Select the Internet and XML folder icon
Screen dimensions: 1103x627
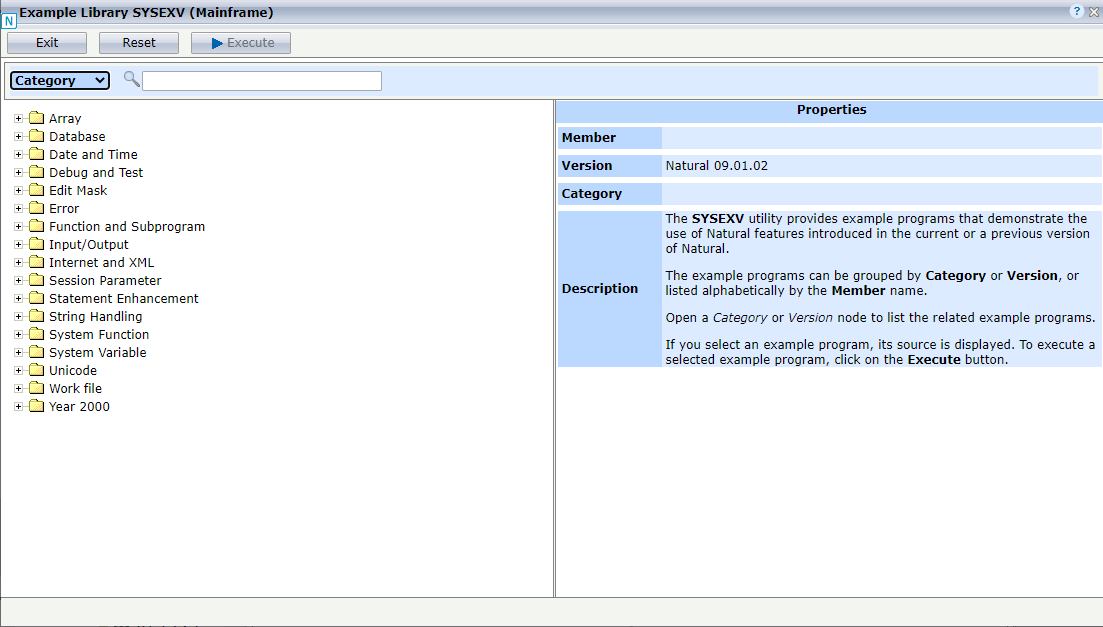click(x=36, y=262)
